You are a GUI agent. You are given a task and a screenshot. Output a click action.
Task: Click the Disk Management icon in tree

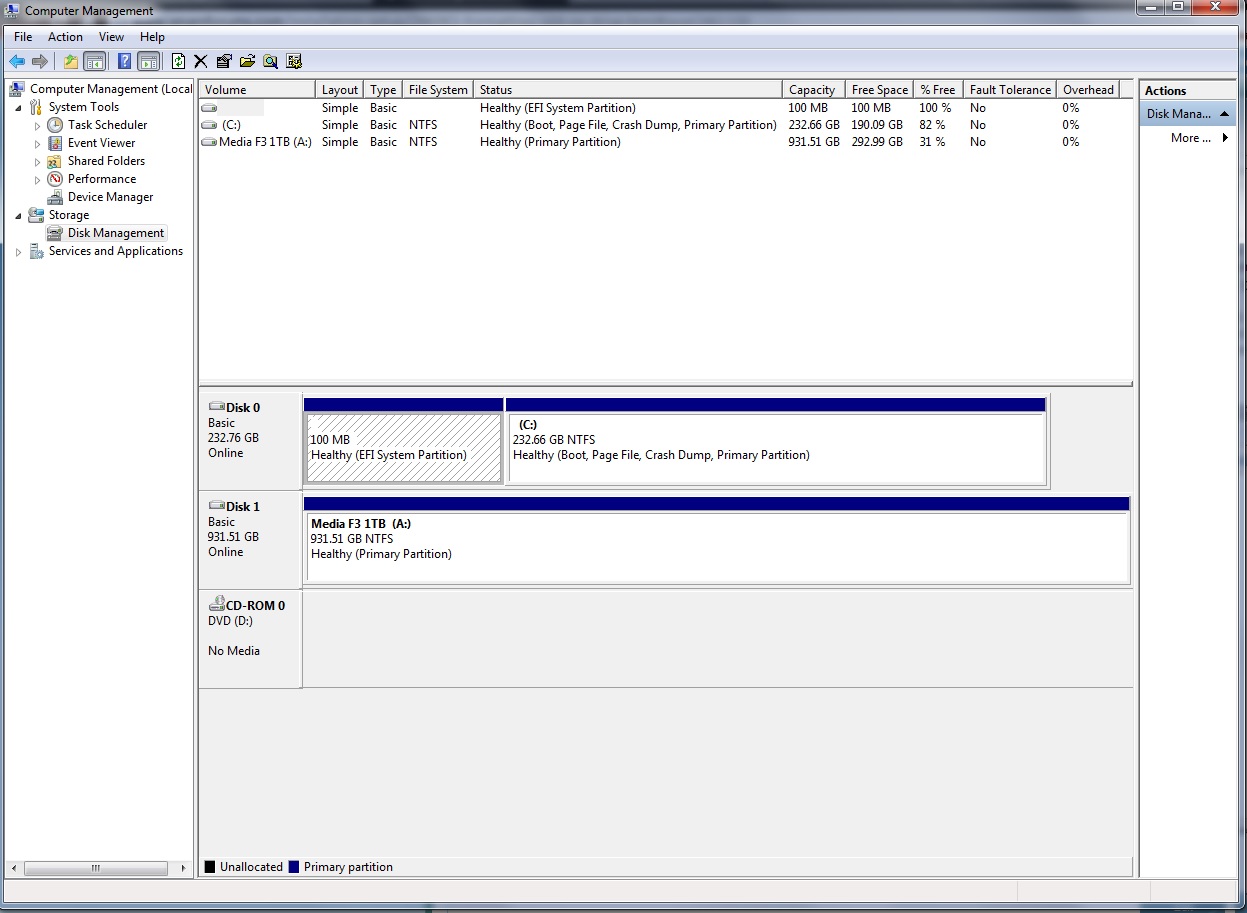click(x=55, y=233)
